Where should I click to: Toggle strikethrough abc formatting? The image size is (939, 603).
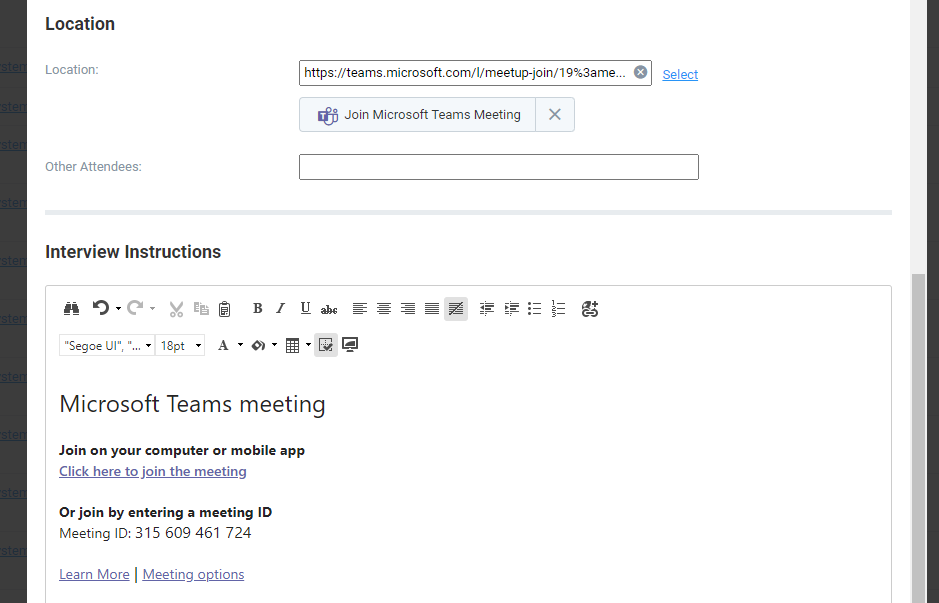coord(329,309)
